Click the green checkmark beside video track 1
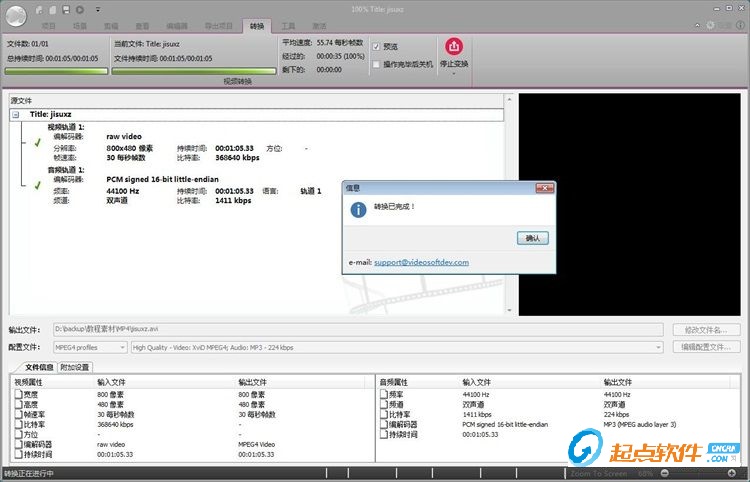 coord(38,142)
